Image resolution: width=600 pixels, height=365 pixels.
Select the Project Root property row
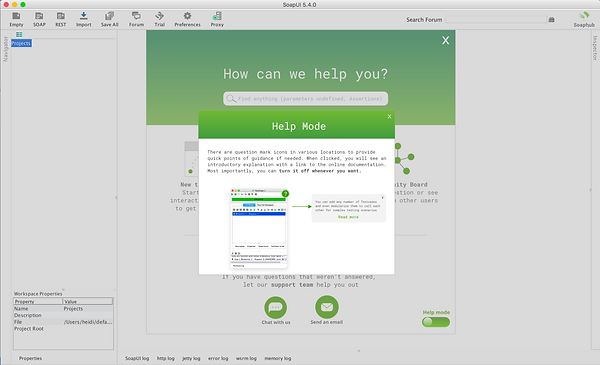[x=63, y=329]
